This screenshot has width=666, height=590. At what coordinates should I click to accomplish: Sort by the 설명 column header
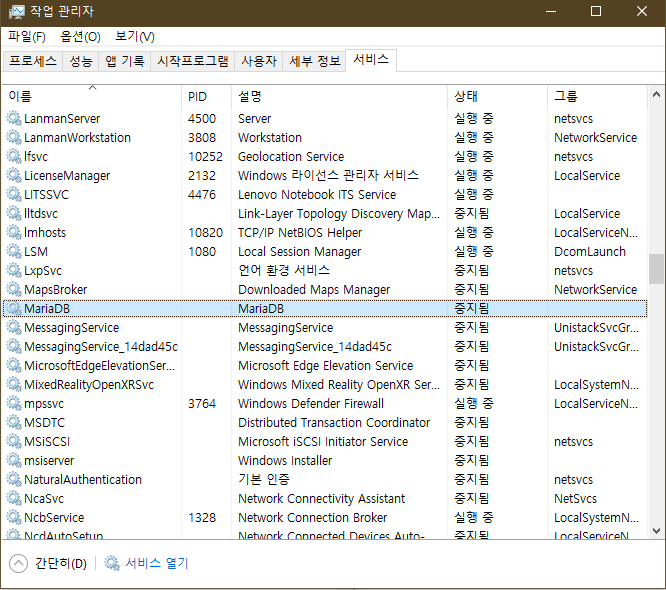(339, 96)
